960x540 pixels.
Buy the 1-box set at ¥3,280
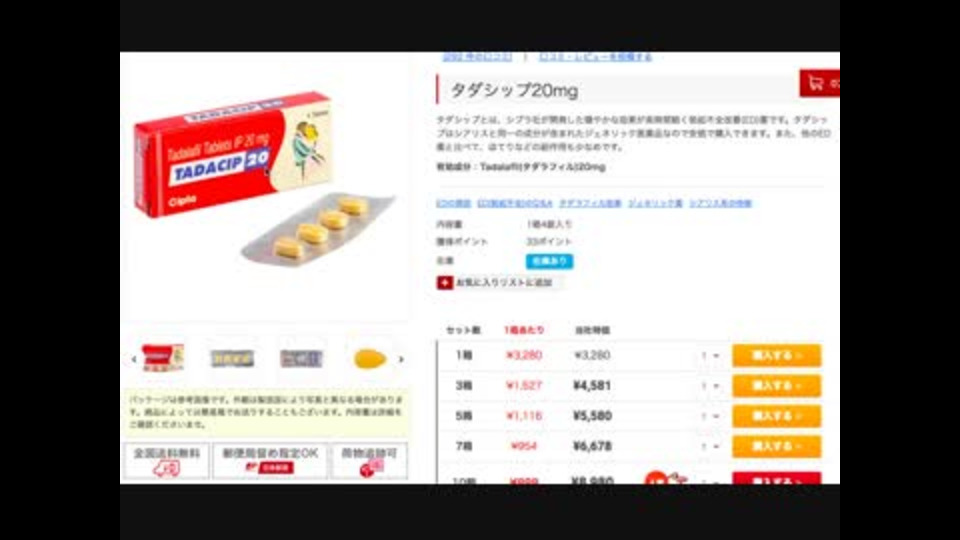click(776, 356)
